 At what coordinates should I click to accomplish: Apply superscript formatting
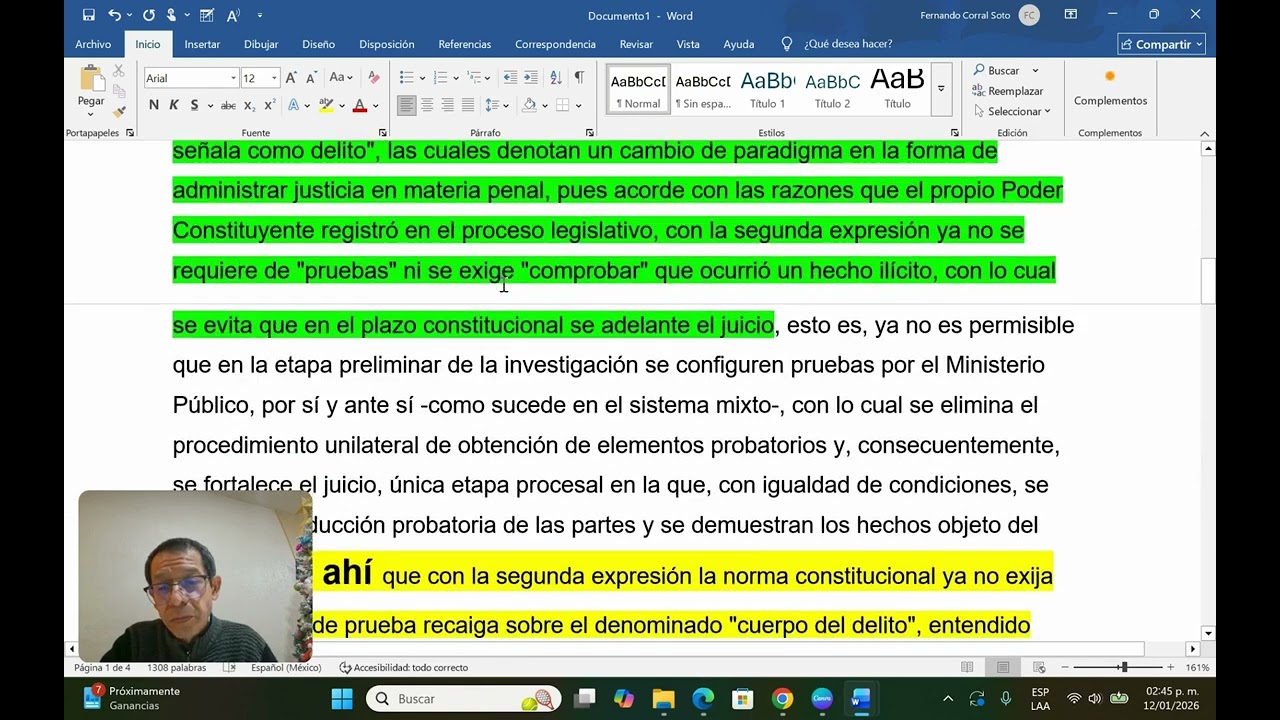pos(270,105)
